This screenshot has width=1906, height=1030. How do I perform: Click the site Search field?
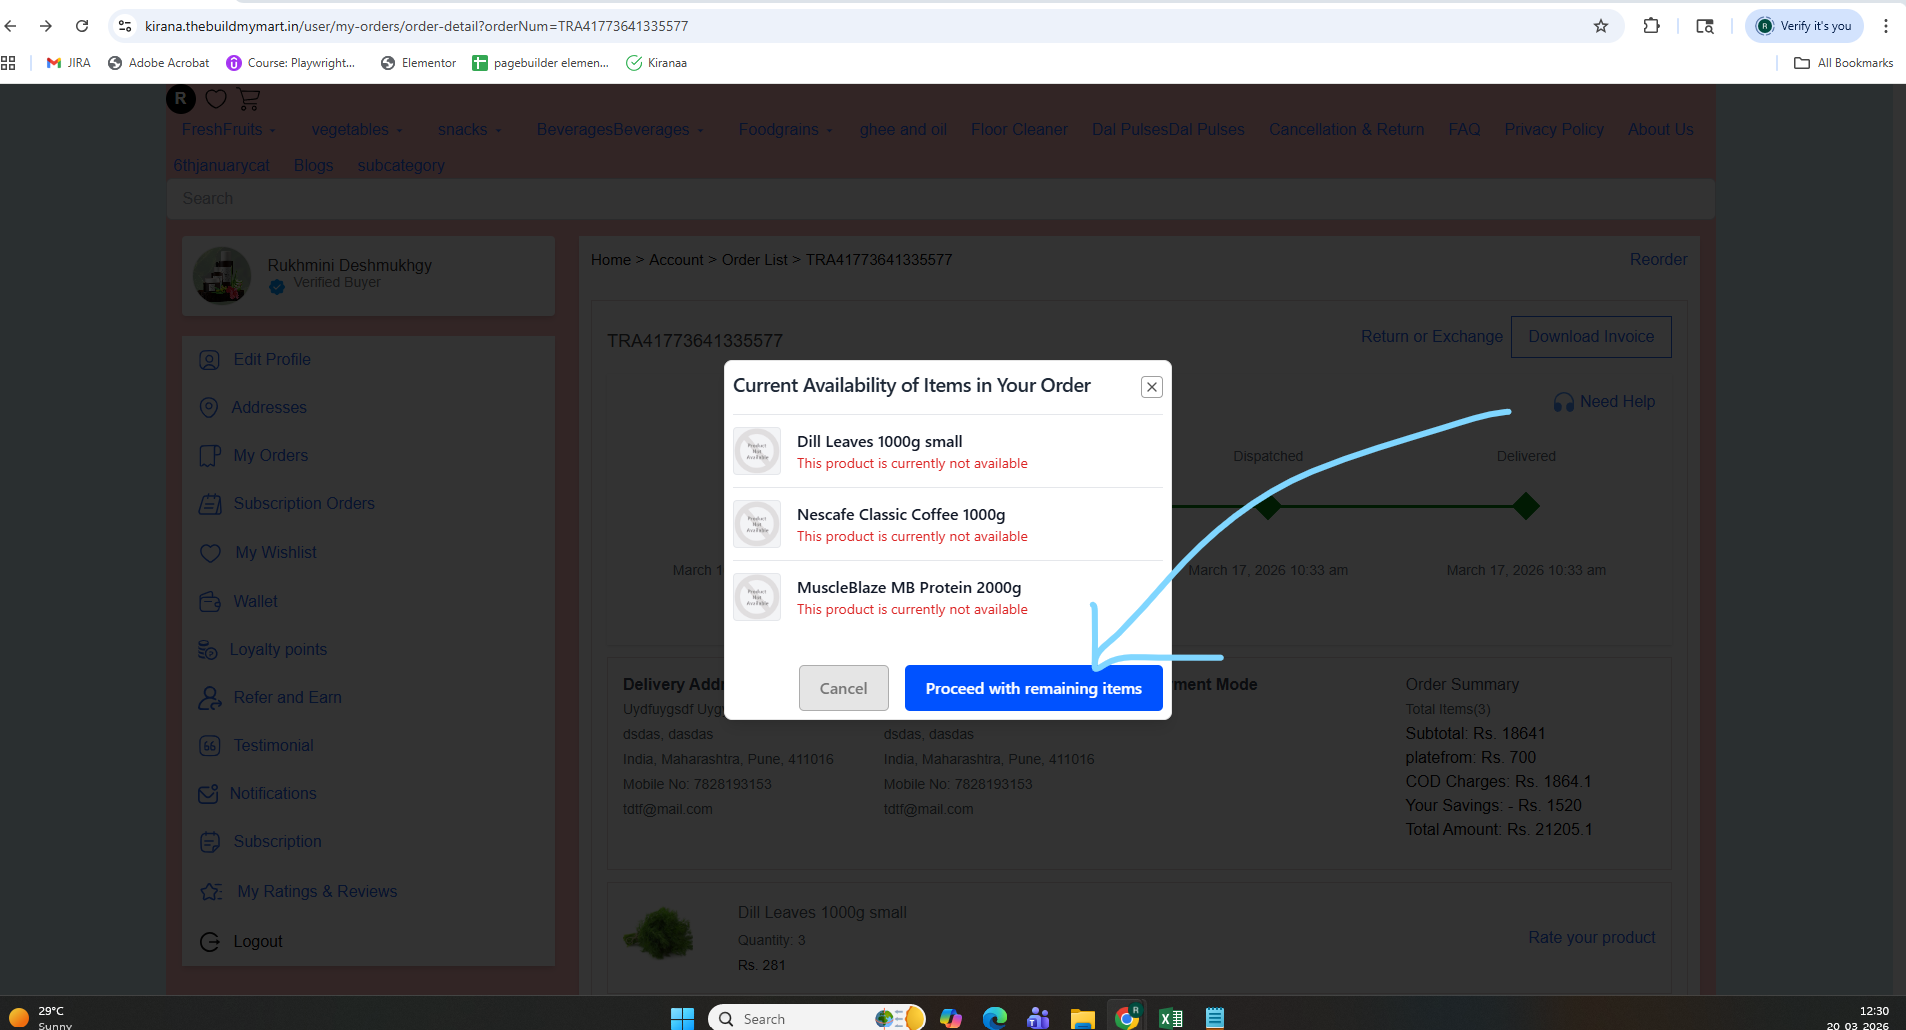click(x=941, y=199)
